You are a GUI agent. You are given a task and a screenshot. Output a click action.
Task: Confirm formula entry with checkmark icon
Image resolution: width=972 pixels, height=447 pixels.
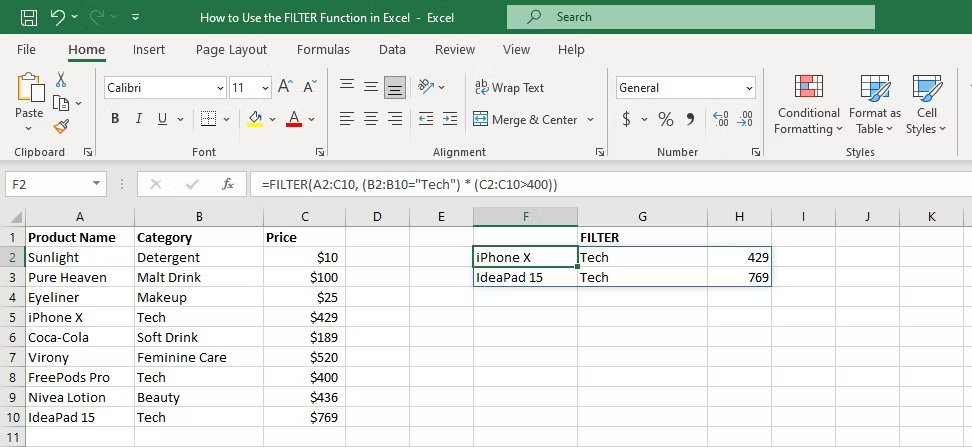coord(192,184)
